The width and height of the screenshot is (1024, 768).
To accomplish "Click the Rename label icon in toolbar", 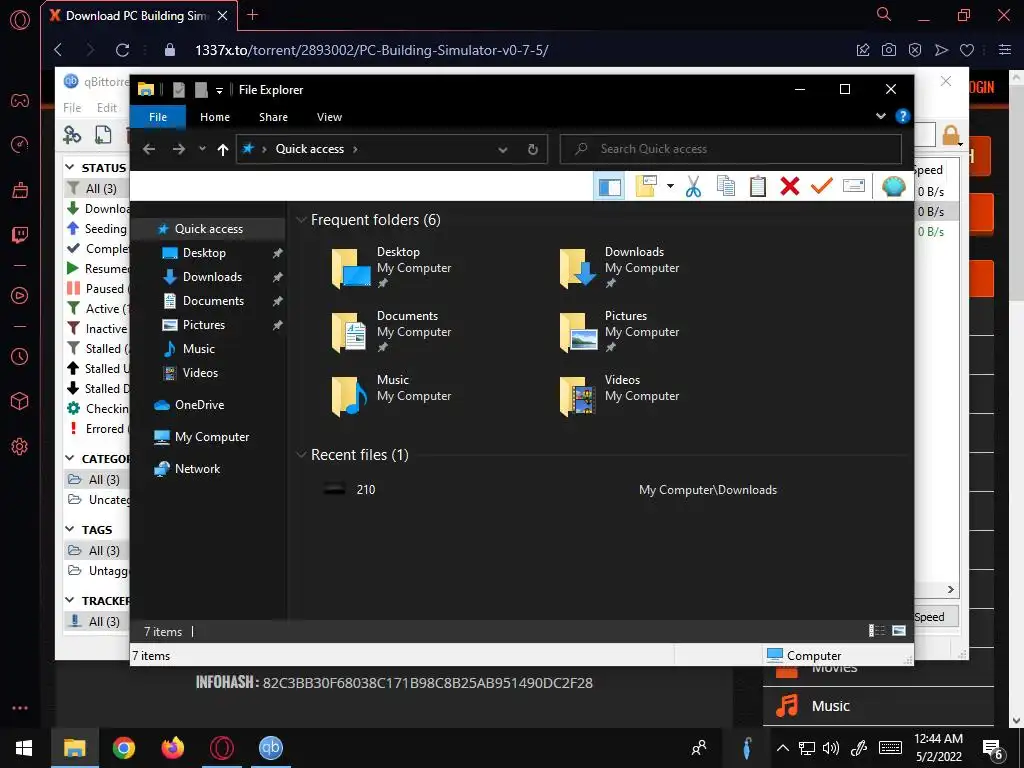I will pyautogui.click(x=854, y=187).
